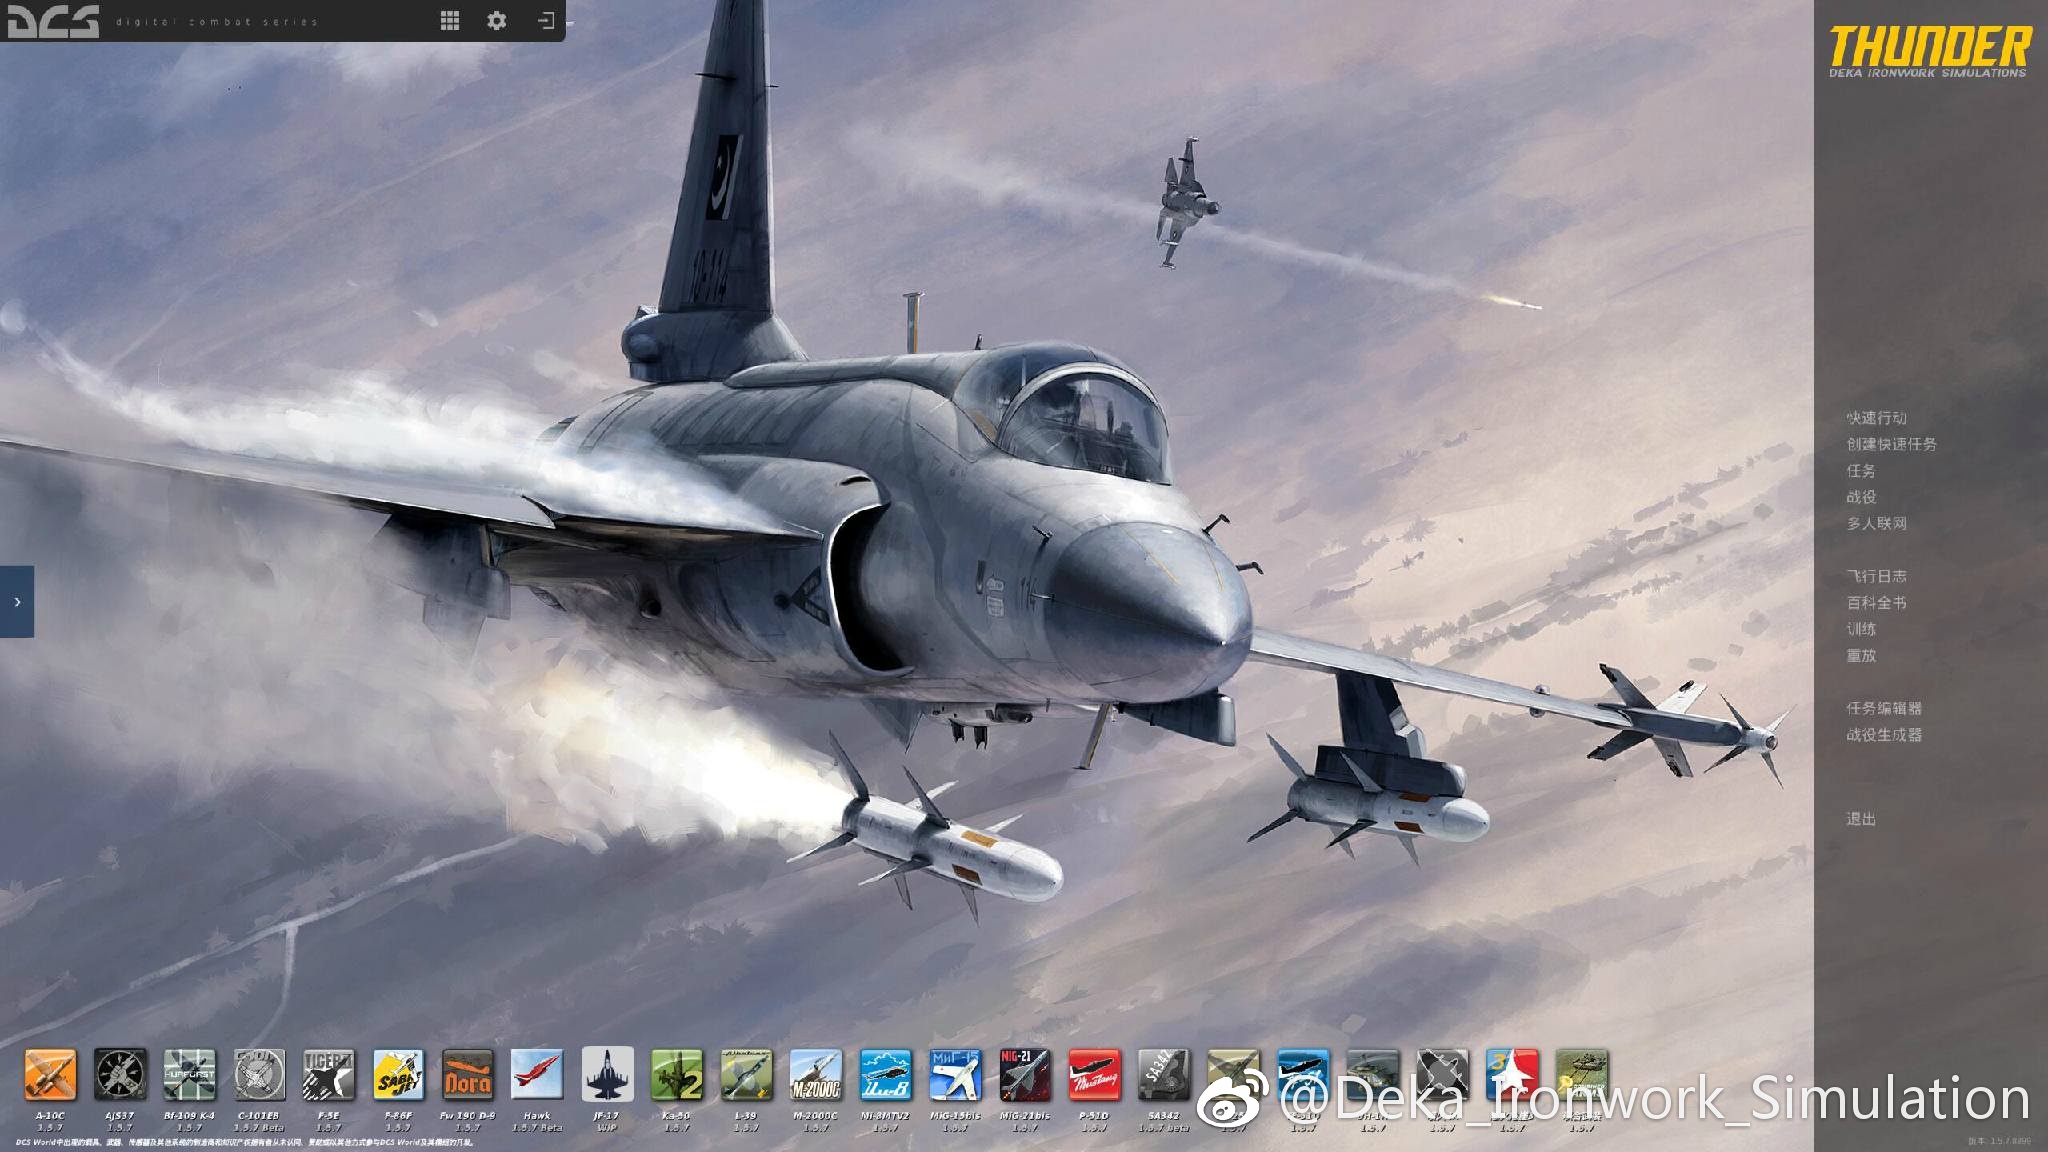Open 任务 missions menu entry
The height and width of the screenshot is (1152, 2048).
click(1861, 470)
